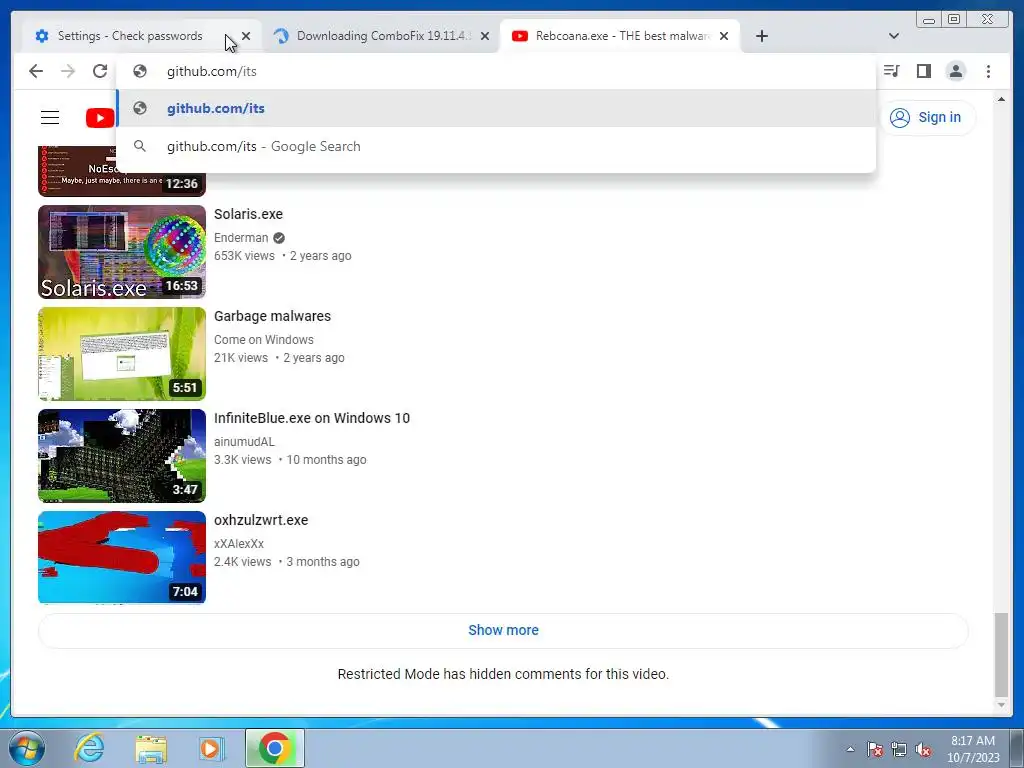Open InfiniteBlue.exe on Windows 10 title
Viewport: 1024px width, 768px height.
(312, 418)
